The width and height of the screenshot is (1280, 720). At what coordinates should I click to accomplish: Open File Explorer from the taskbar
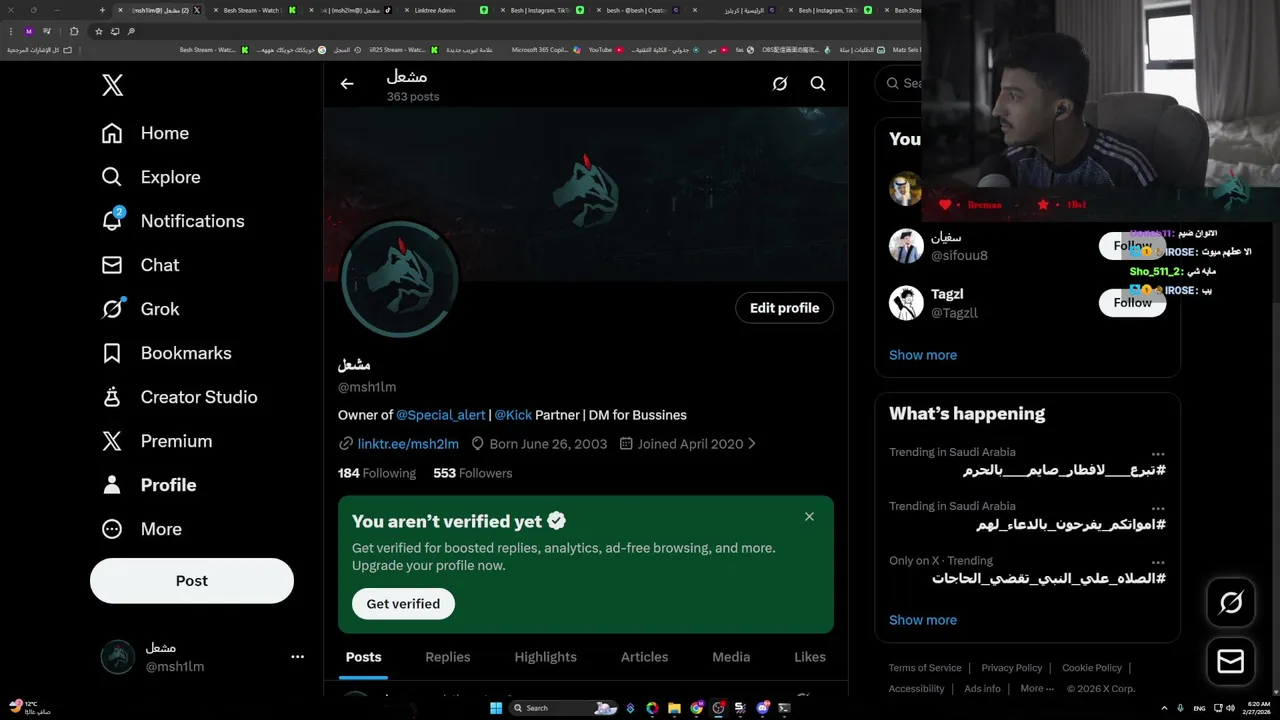[674, 708]
